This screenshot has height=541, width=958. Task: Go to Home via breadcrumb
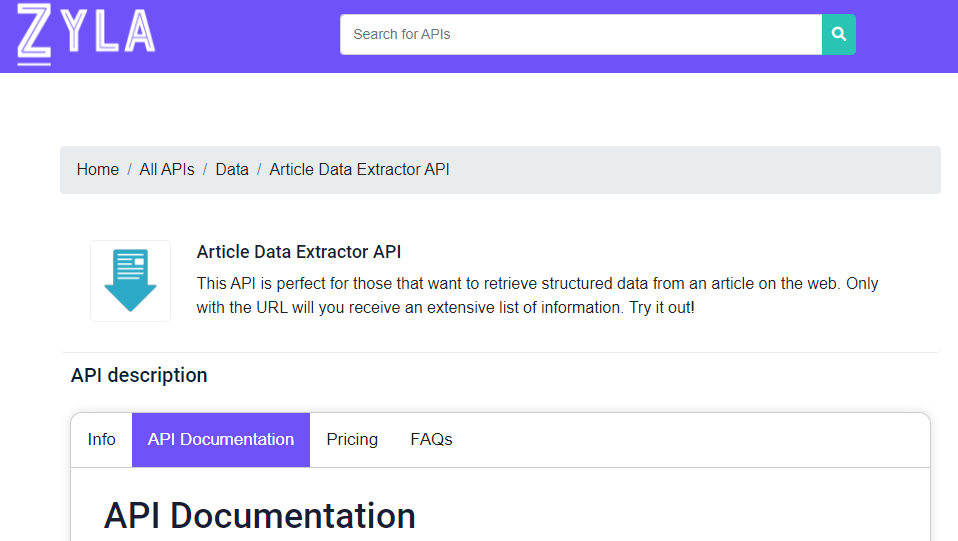tap(98, 169)
